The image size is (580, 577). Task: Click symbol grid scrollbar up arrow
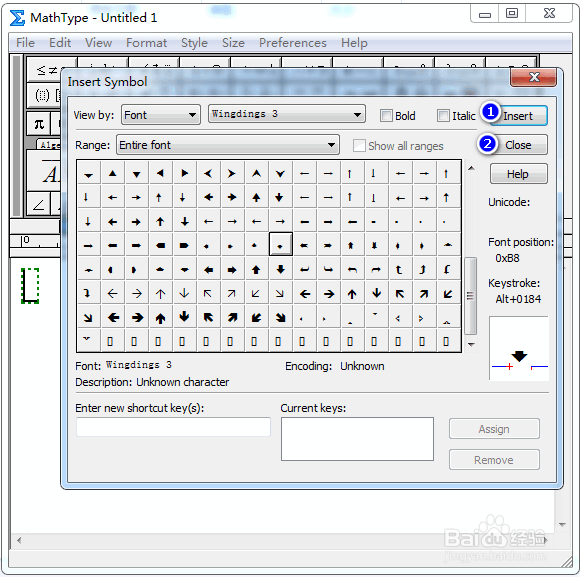[x=471, y=169]
